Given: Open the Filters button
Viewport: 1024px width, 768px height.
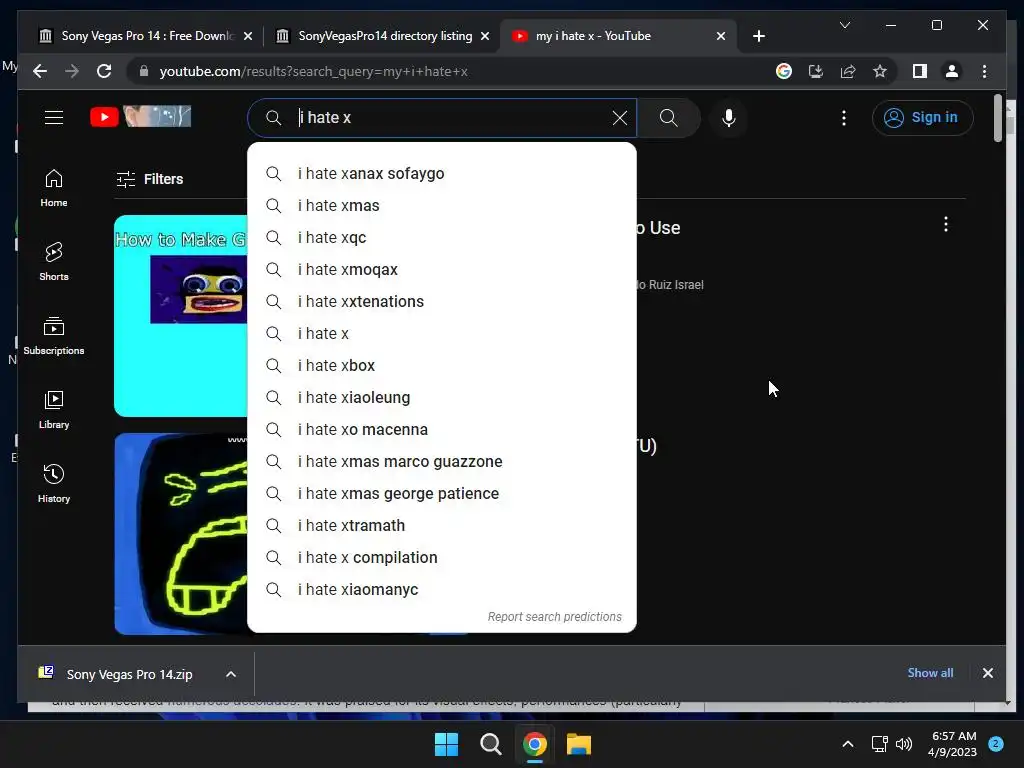Looking at the screenshot, I should point(150,179).
